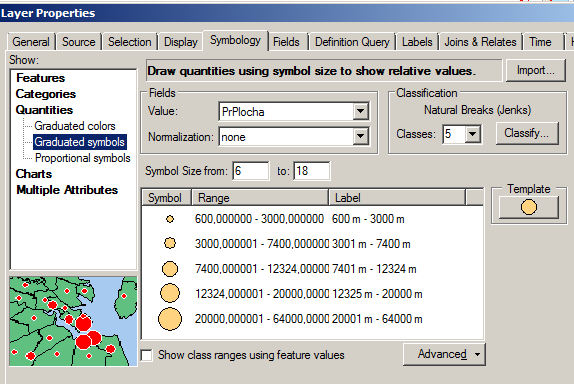The width and height of the screenshot is (574, 384).
Task: Click symbol for 600 m - 3000 m class
Action: tap(170, 219)
